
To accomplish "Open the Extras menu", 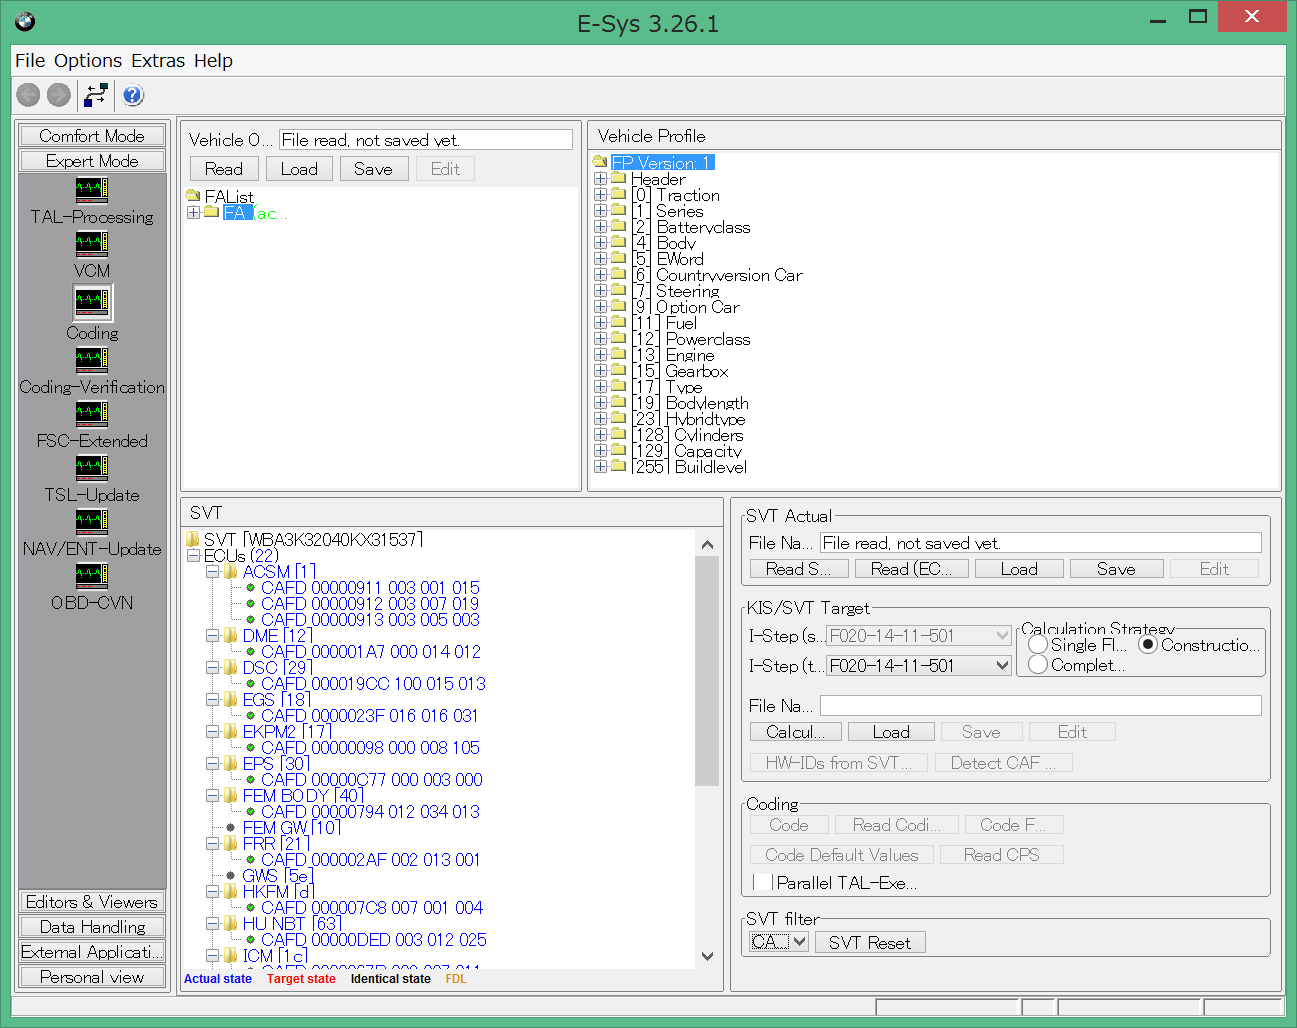I will click(x=158, y=61).
